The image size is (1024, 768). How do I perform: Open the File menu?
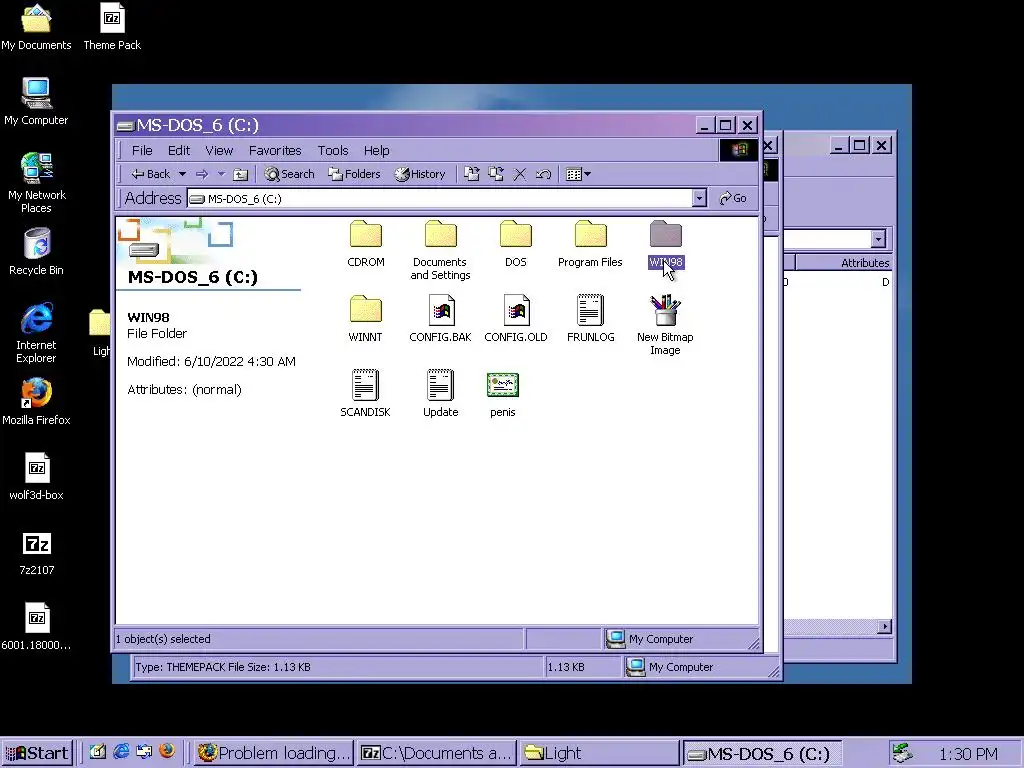tap(142, 151)
